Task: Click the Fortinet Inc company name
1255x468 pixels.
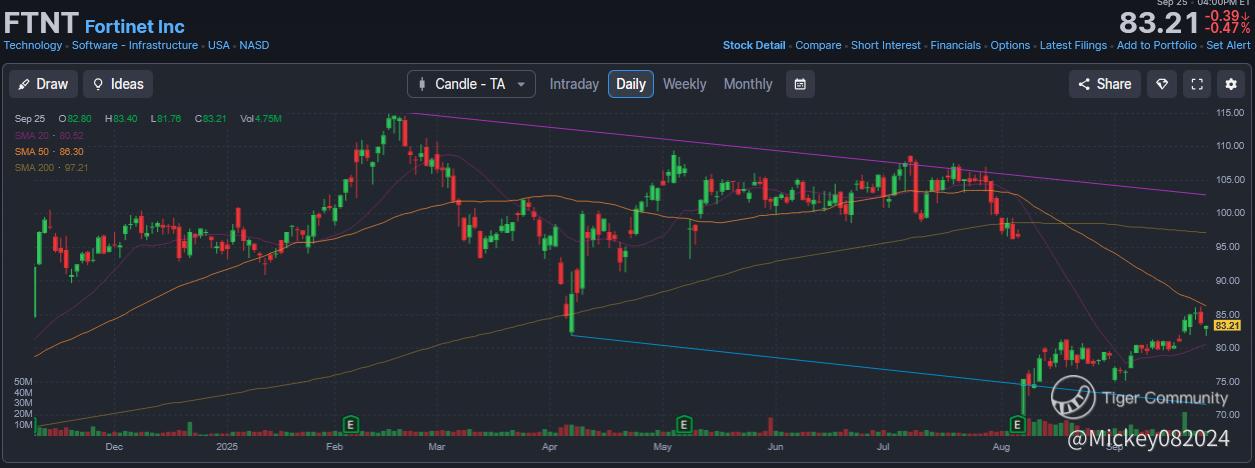Action: tap(135, 27)
